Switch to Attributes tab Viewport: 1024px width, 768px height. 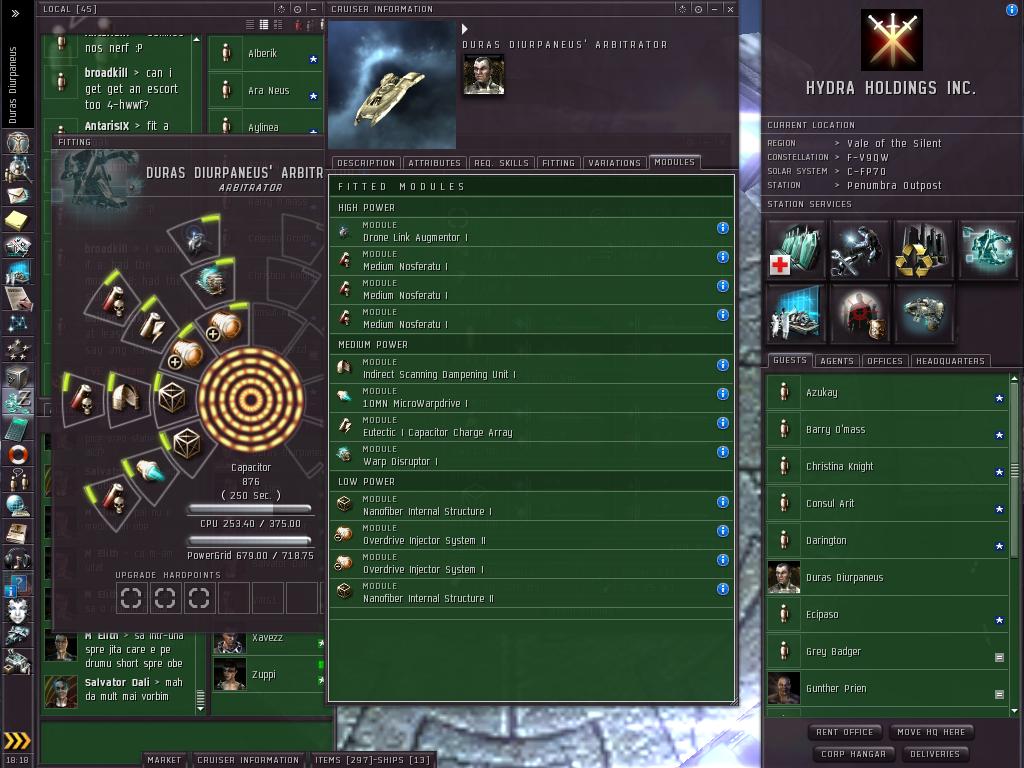[x=435, y=163]
